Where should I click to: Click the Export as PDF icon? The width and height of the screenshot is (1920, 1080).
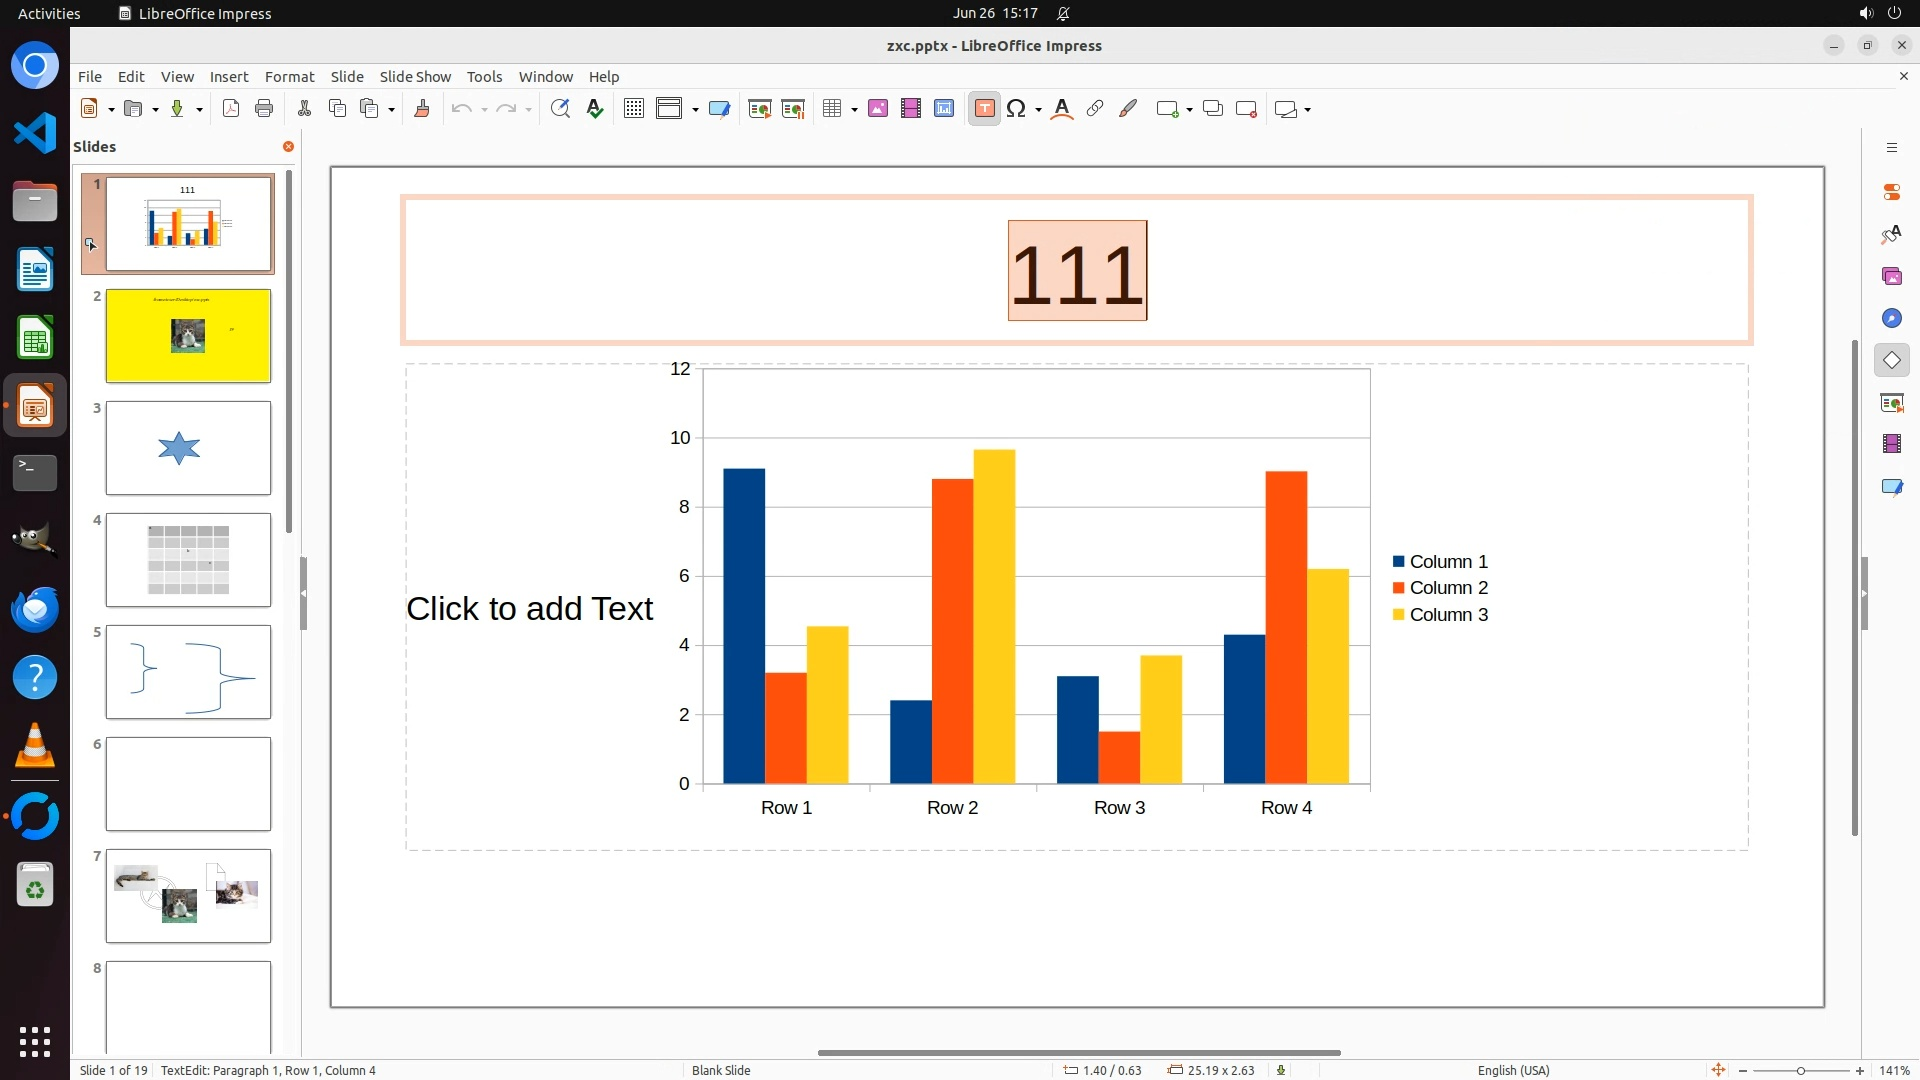click(231, 109)
